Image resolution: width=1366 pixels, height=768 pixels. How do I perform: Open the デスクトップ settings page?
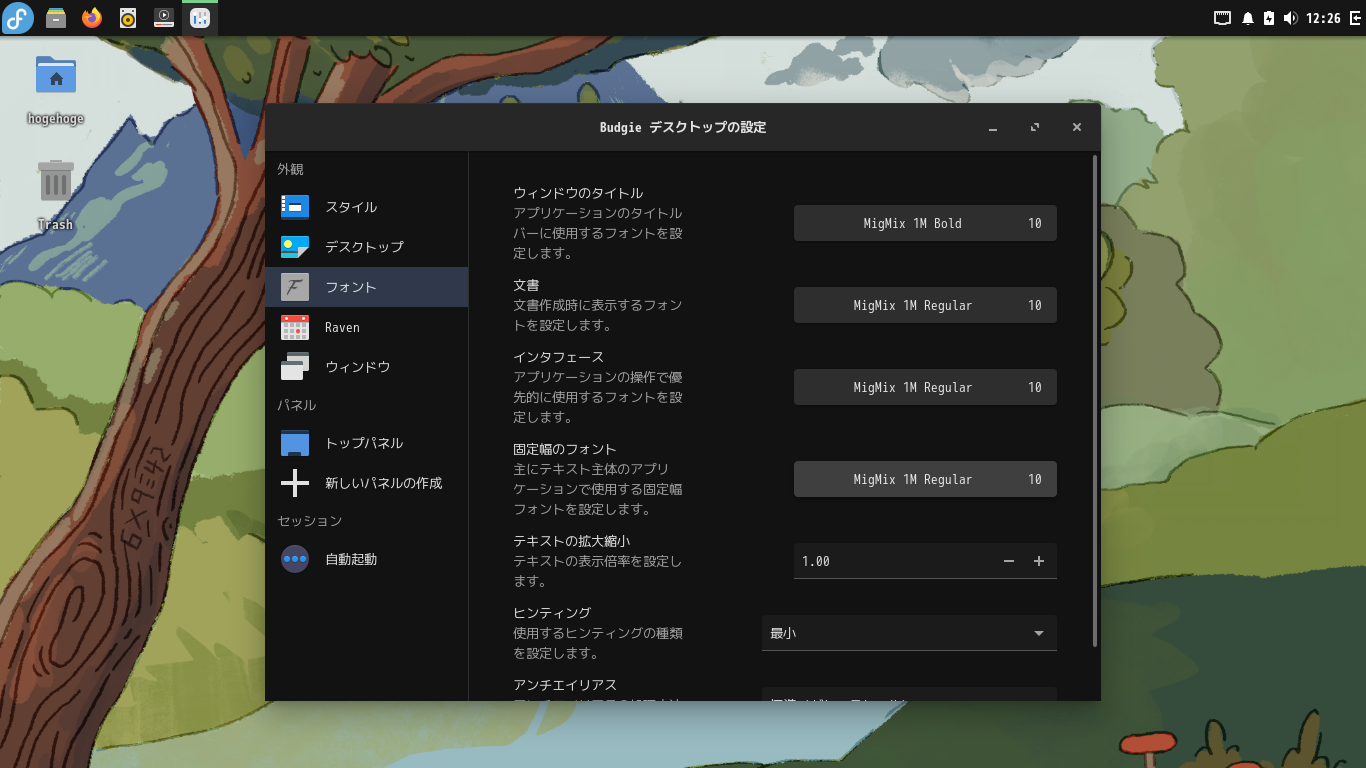tap(367, 247)
